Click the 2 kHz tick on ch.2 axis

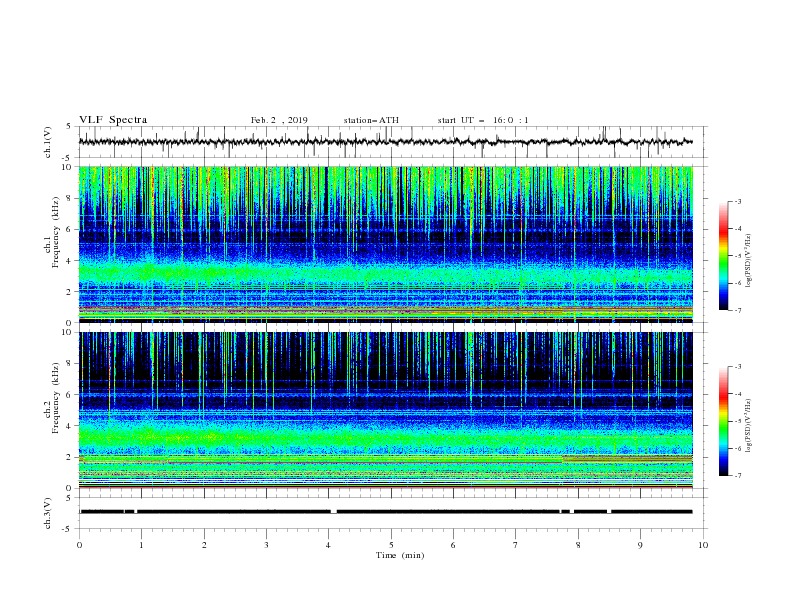click(70, 457)
